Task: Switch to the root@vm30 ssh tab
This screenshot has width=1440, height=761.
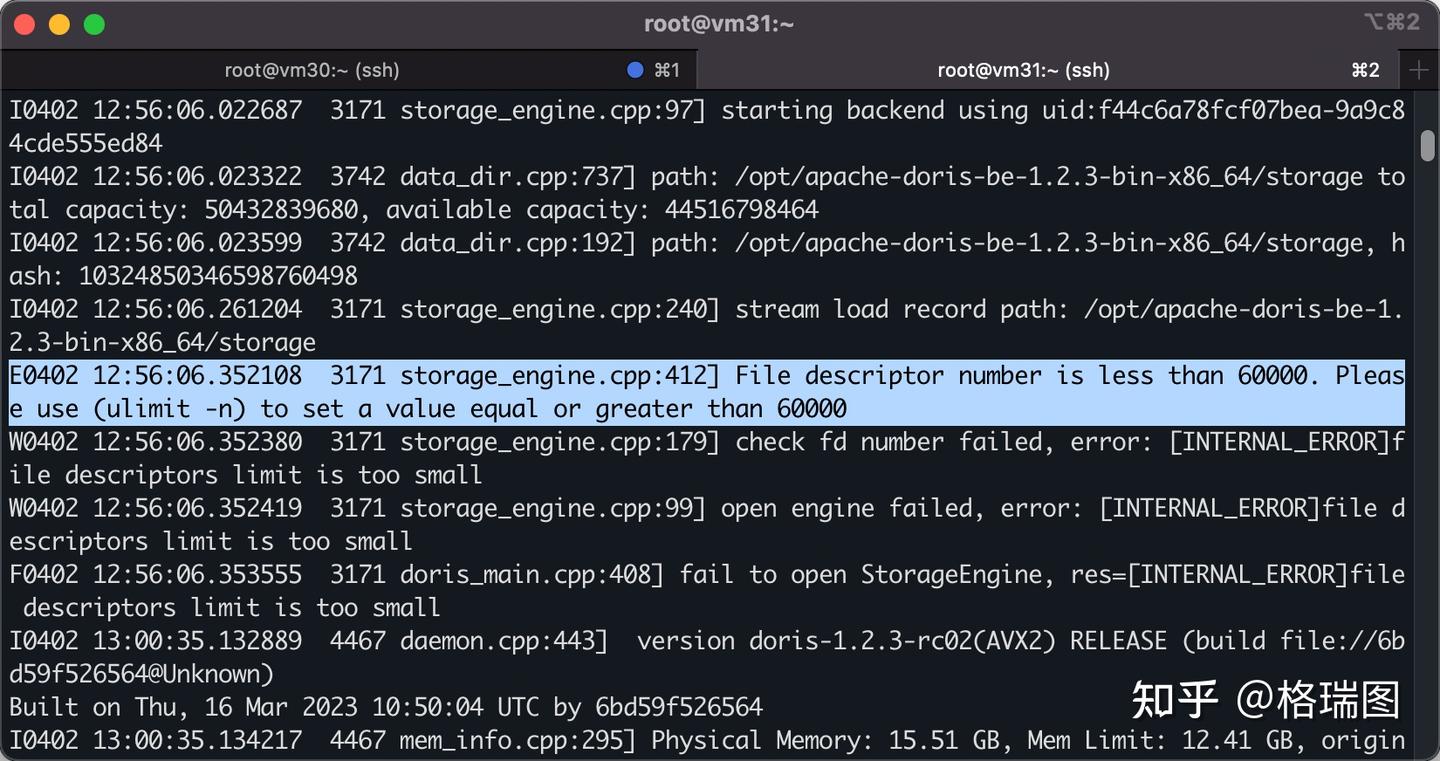Action: click(x=311, y=70)
